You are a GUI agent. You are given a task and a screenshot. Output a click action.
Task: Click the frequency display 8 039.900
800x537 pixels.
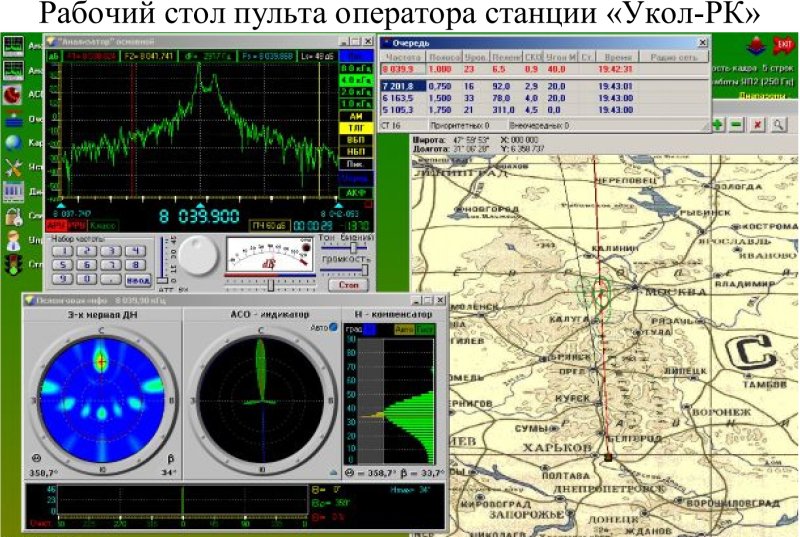click(x=199, y=216)
